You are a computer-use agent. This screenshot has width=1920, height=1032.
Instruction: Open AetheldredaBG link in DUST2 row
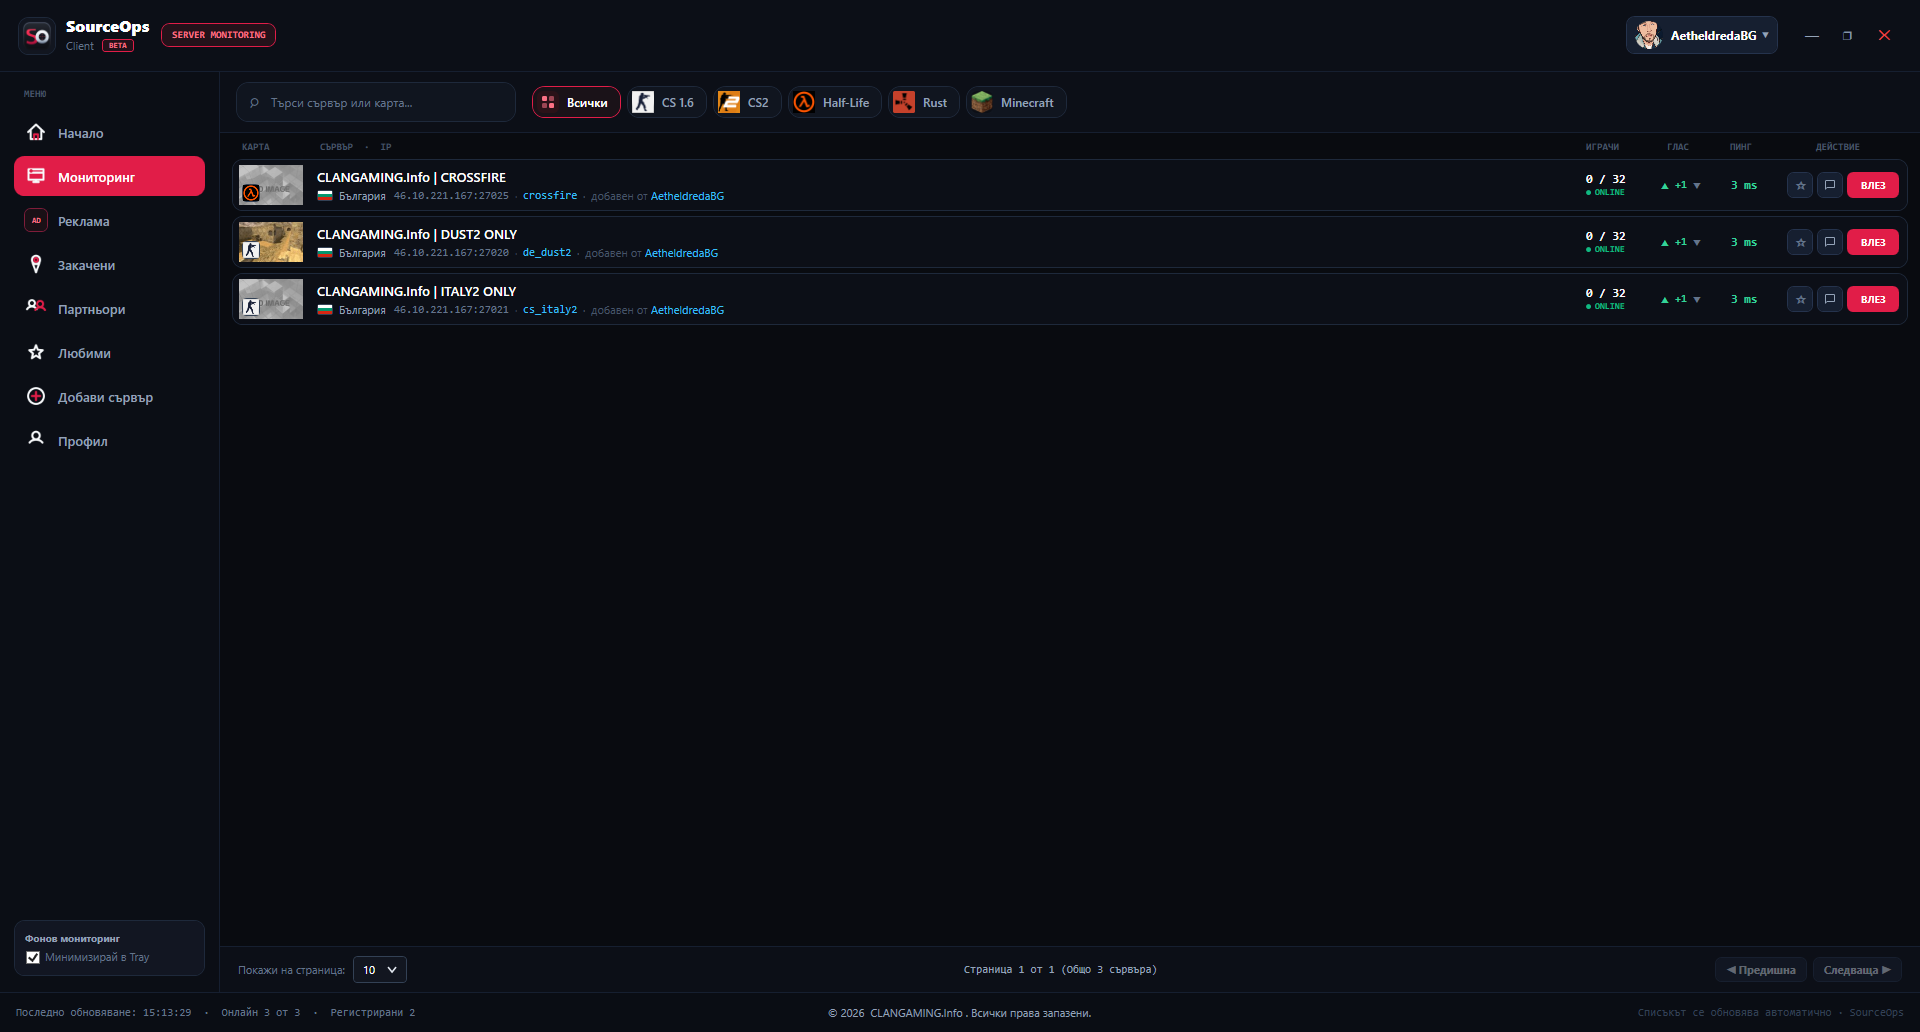682,253
